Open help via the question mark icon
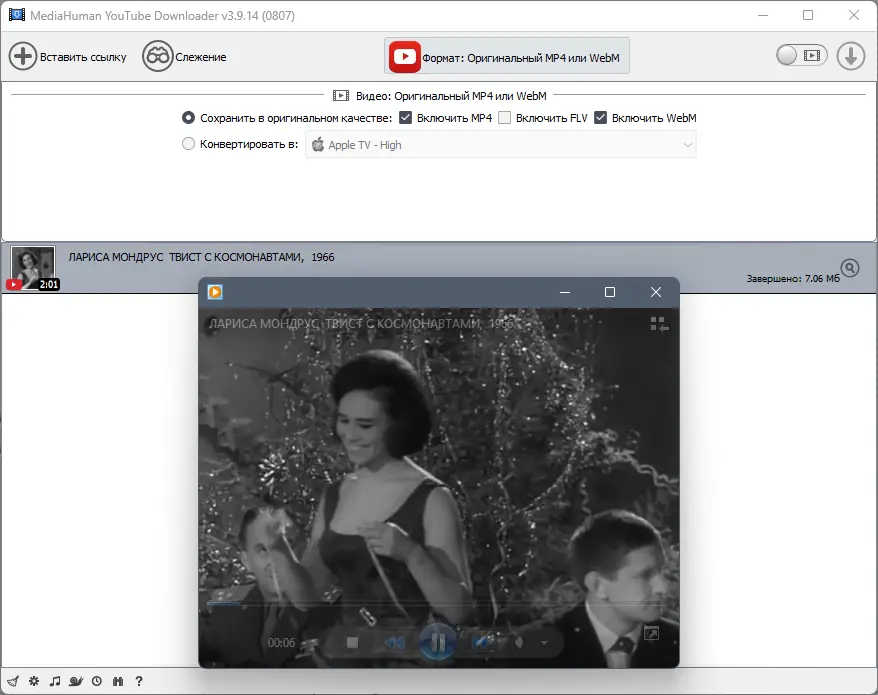The width and height of the screenshot is (878, 695). coord(139,681)
